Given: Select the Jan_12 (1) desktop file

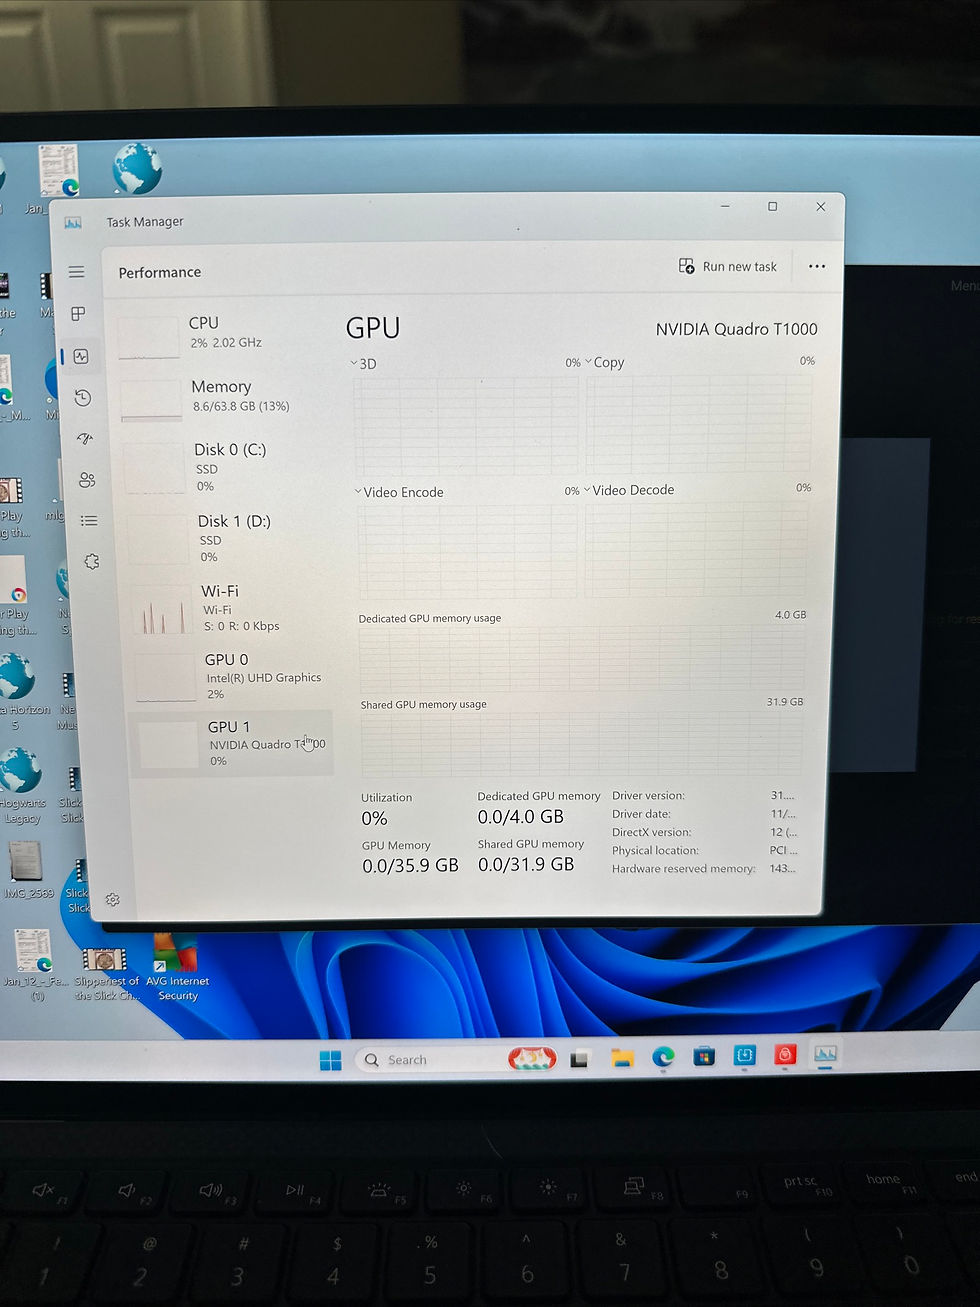Looking at the screenshot, I should 35,966.
